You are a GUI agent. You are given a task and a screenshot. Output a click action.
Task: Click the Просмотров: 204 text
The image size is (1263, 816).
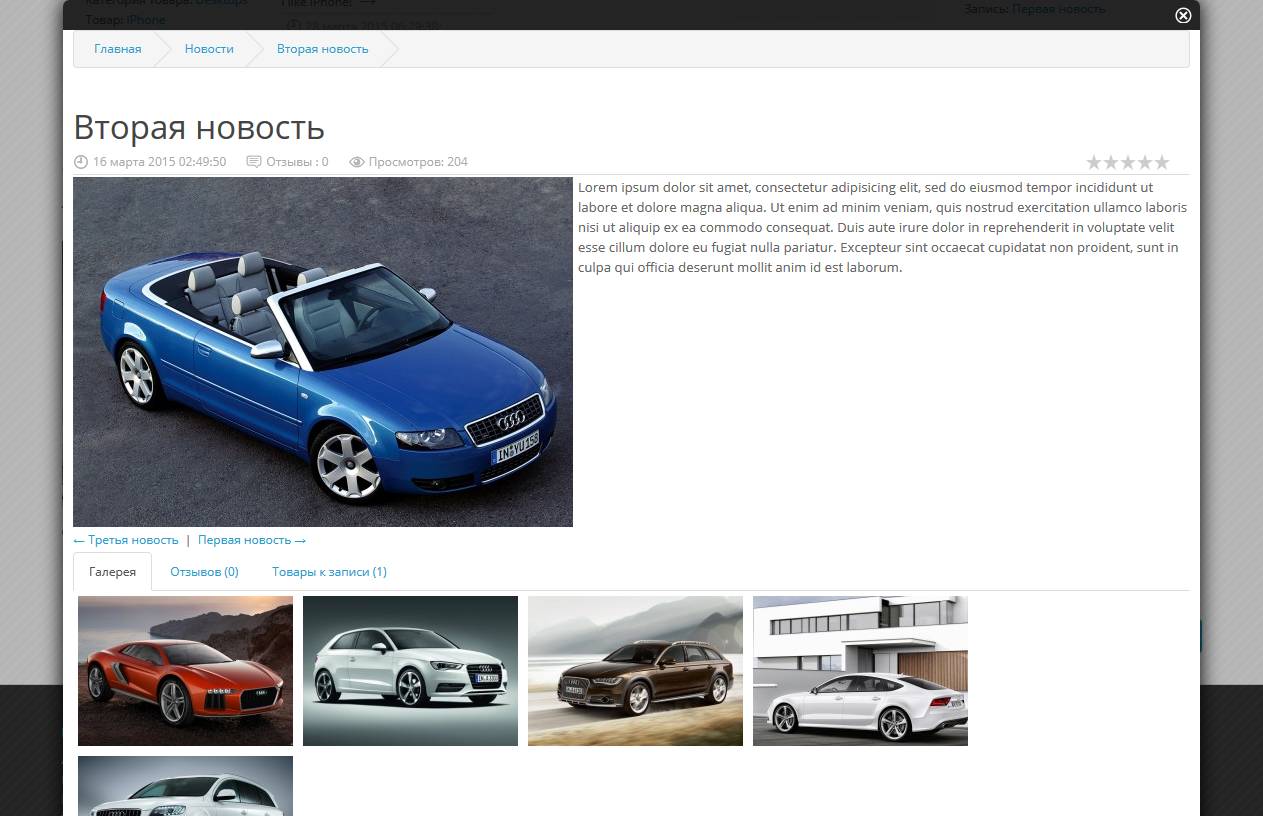click(418, 162)
